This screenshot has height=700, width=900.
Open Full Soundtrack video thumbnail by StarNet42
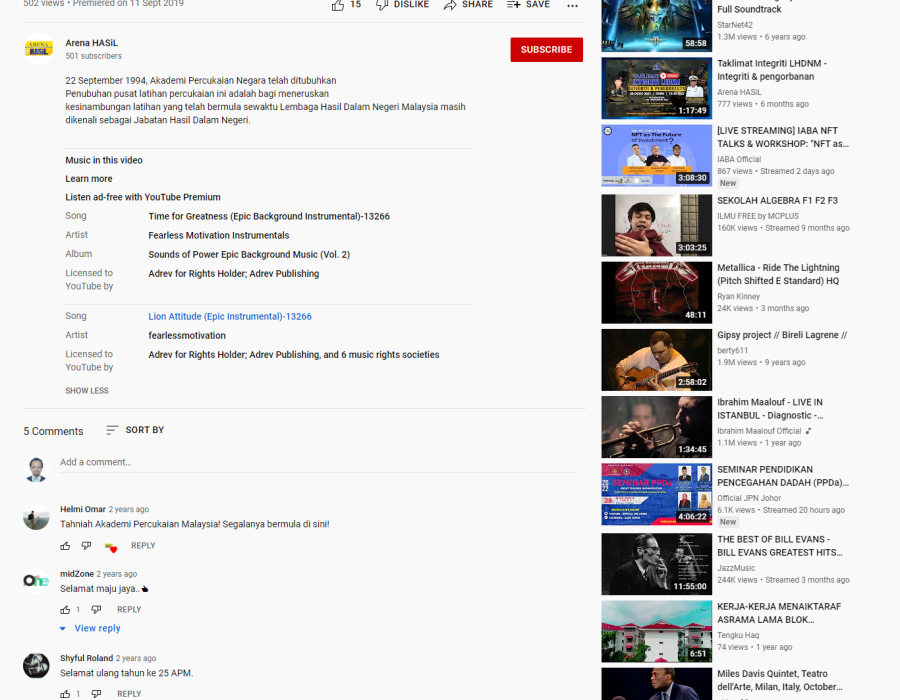pos(657,26)
